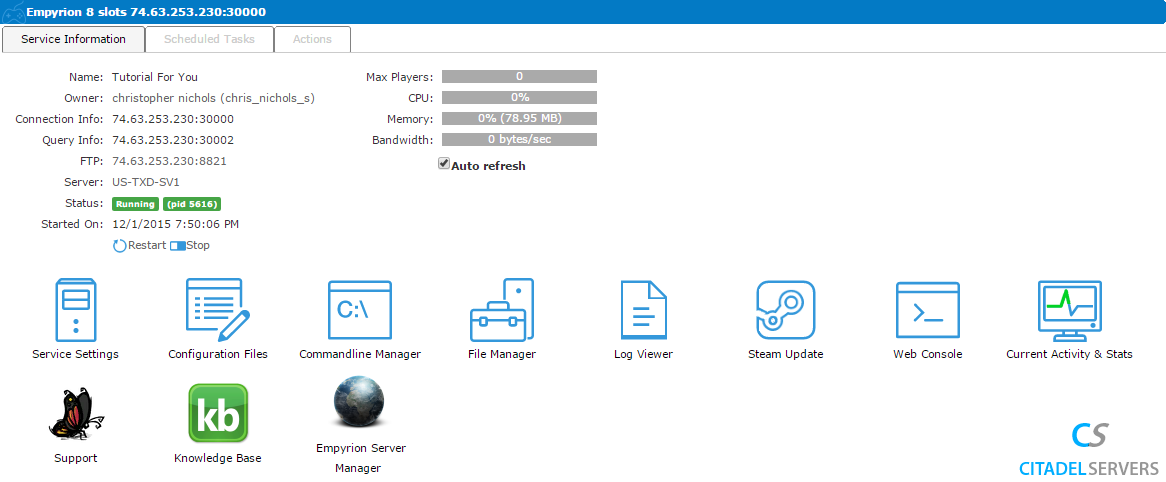Click the pid 5616 badge
Viewport: 1166px width, 482px height.
(192, 204)
